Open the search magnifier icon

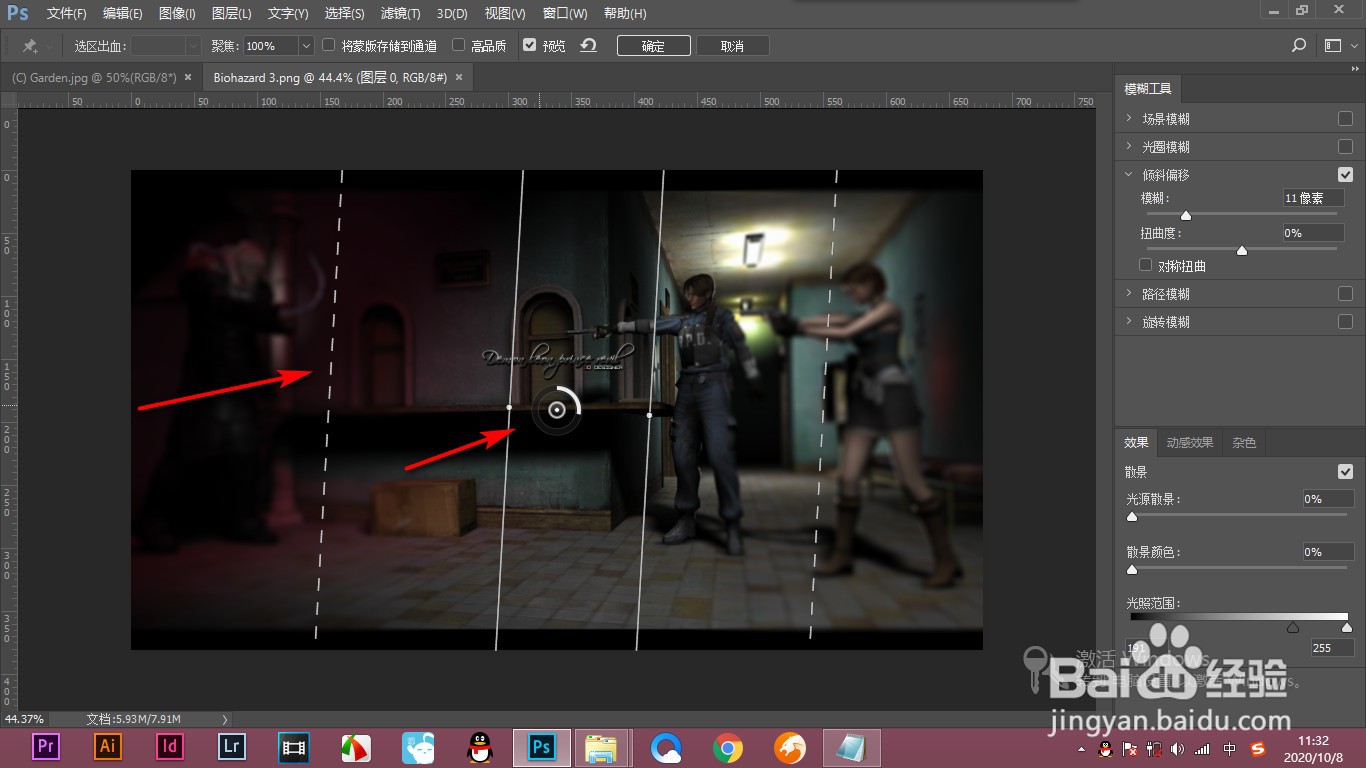[1299, 45]
